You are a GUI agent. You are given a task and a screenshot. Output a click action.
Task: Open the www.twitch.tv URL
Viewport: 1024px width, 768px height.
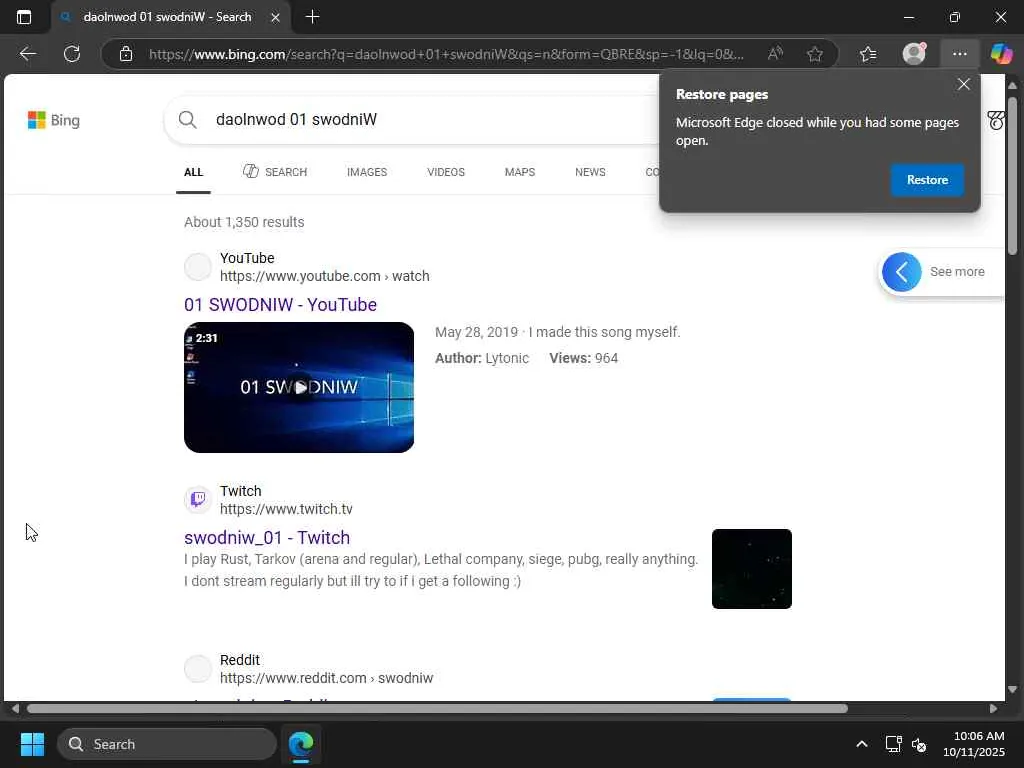tap(286, 509)
